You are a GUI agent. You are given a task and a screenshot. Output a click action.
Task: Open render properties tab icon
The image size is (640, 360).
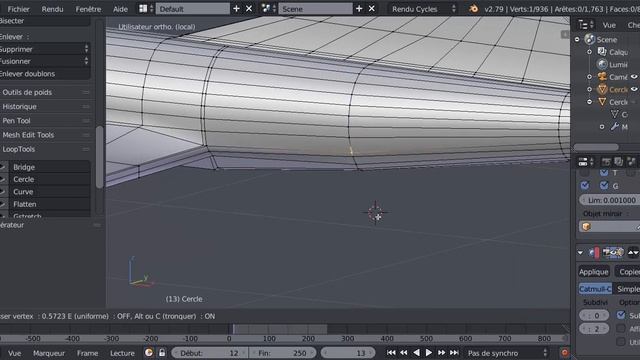(x=606, y=162)
